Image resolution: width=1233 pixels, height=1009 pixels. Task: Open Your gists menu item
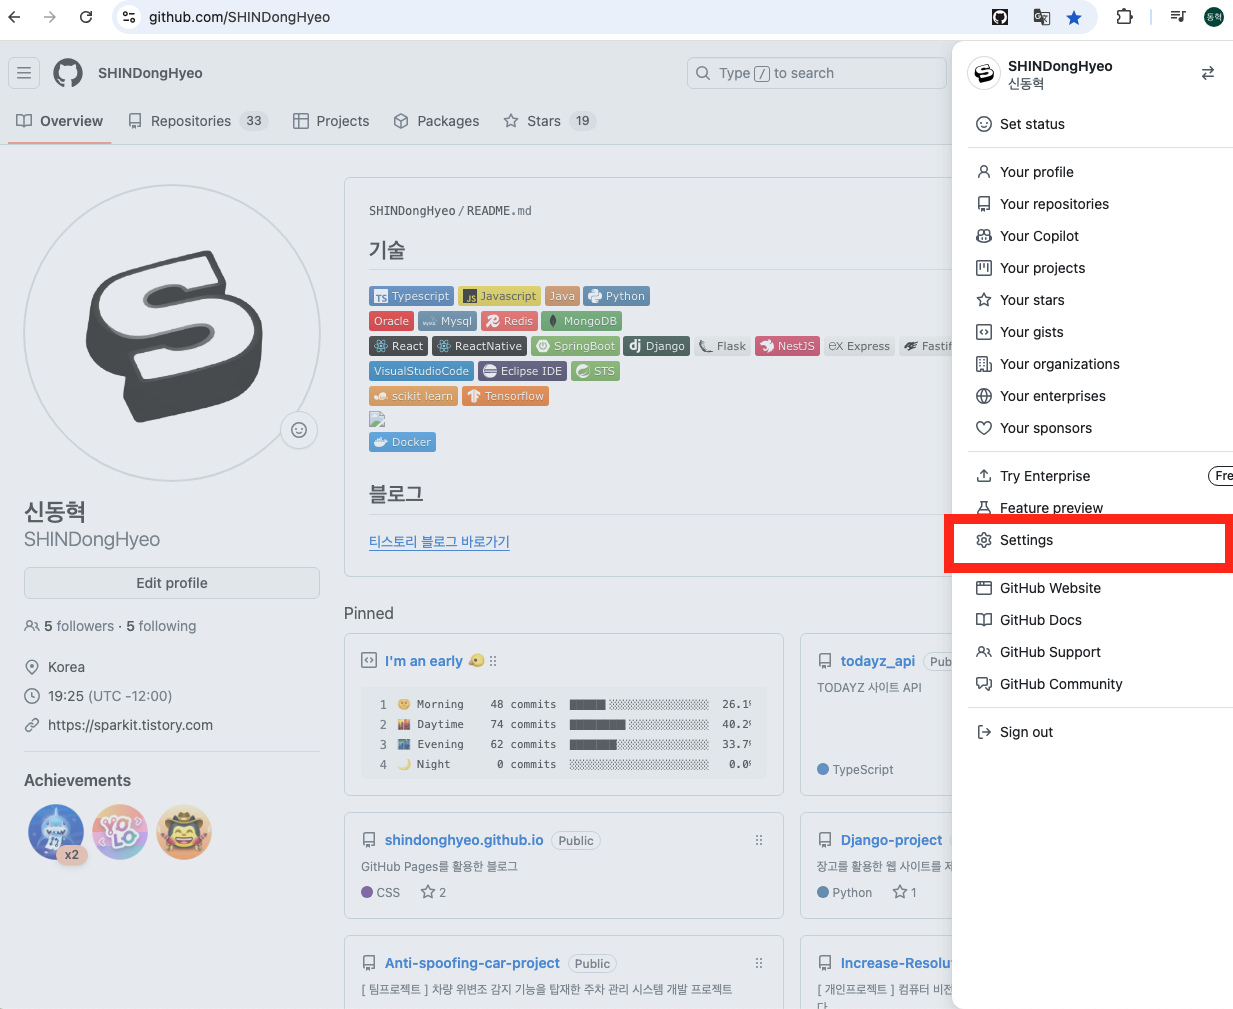coord(1100,332)
